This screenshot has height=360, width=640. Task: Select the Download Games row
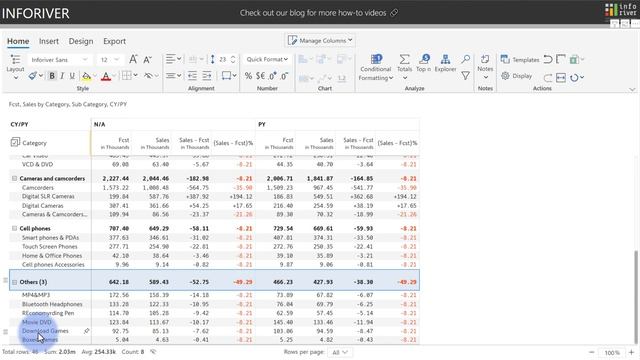coord(214,331)
